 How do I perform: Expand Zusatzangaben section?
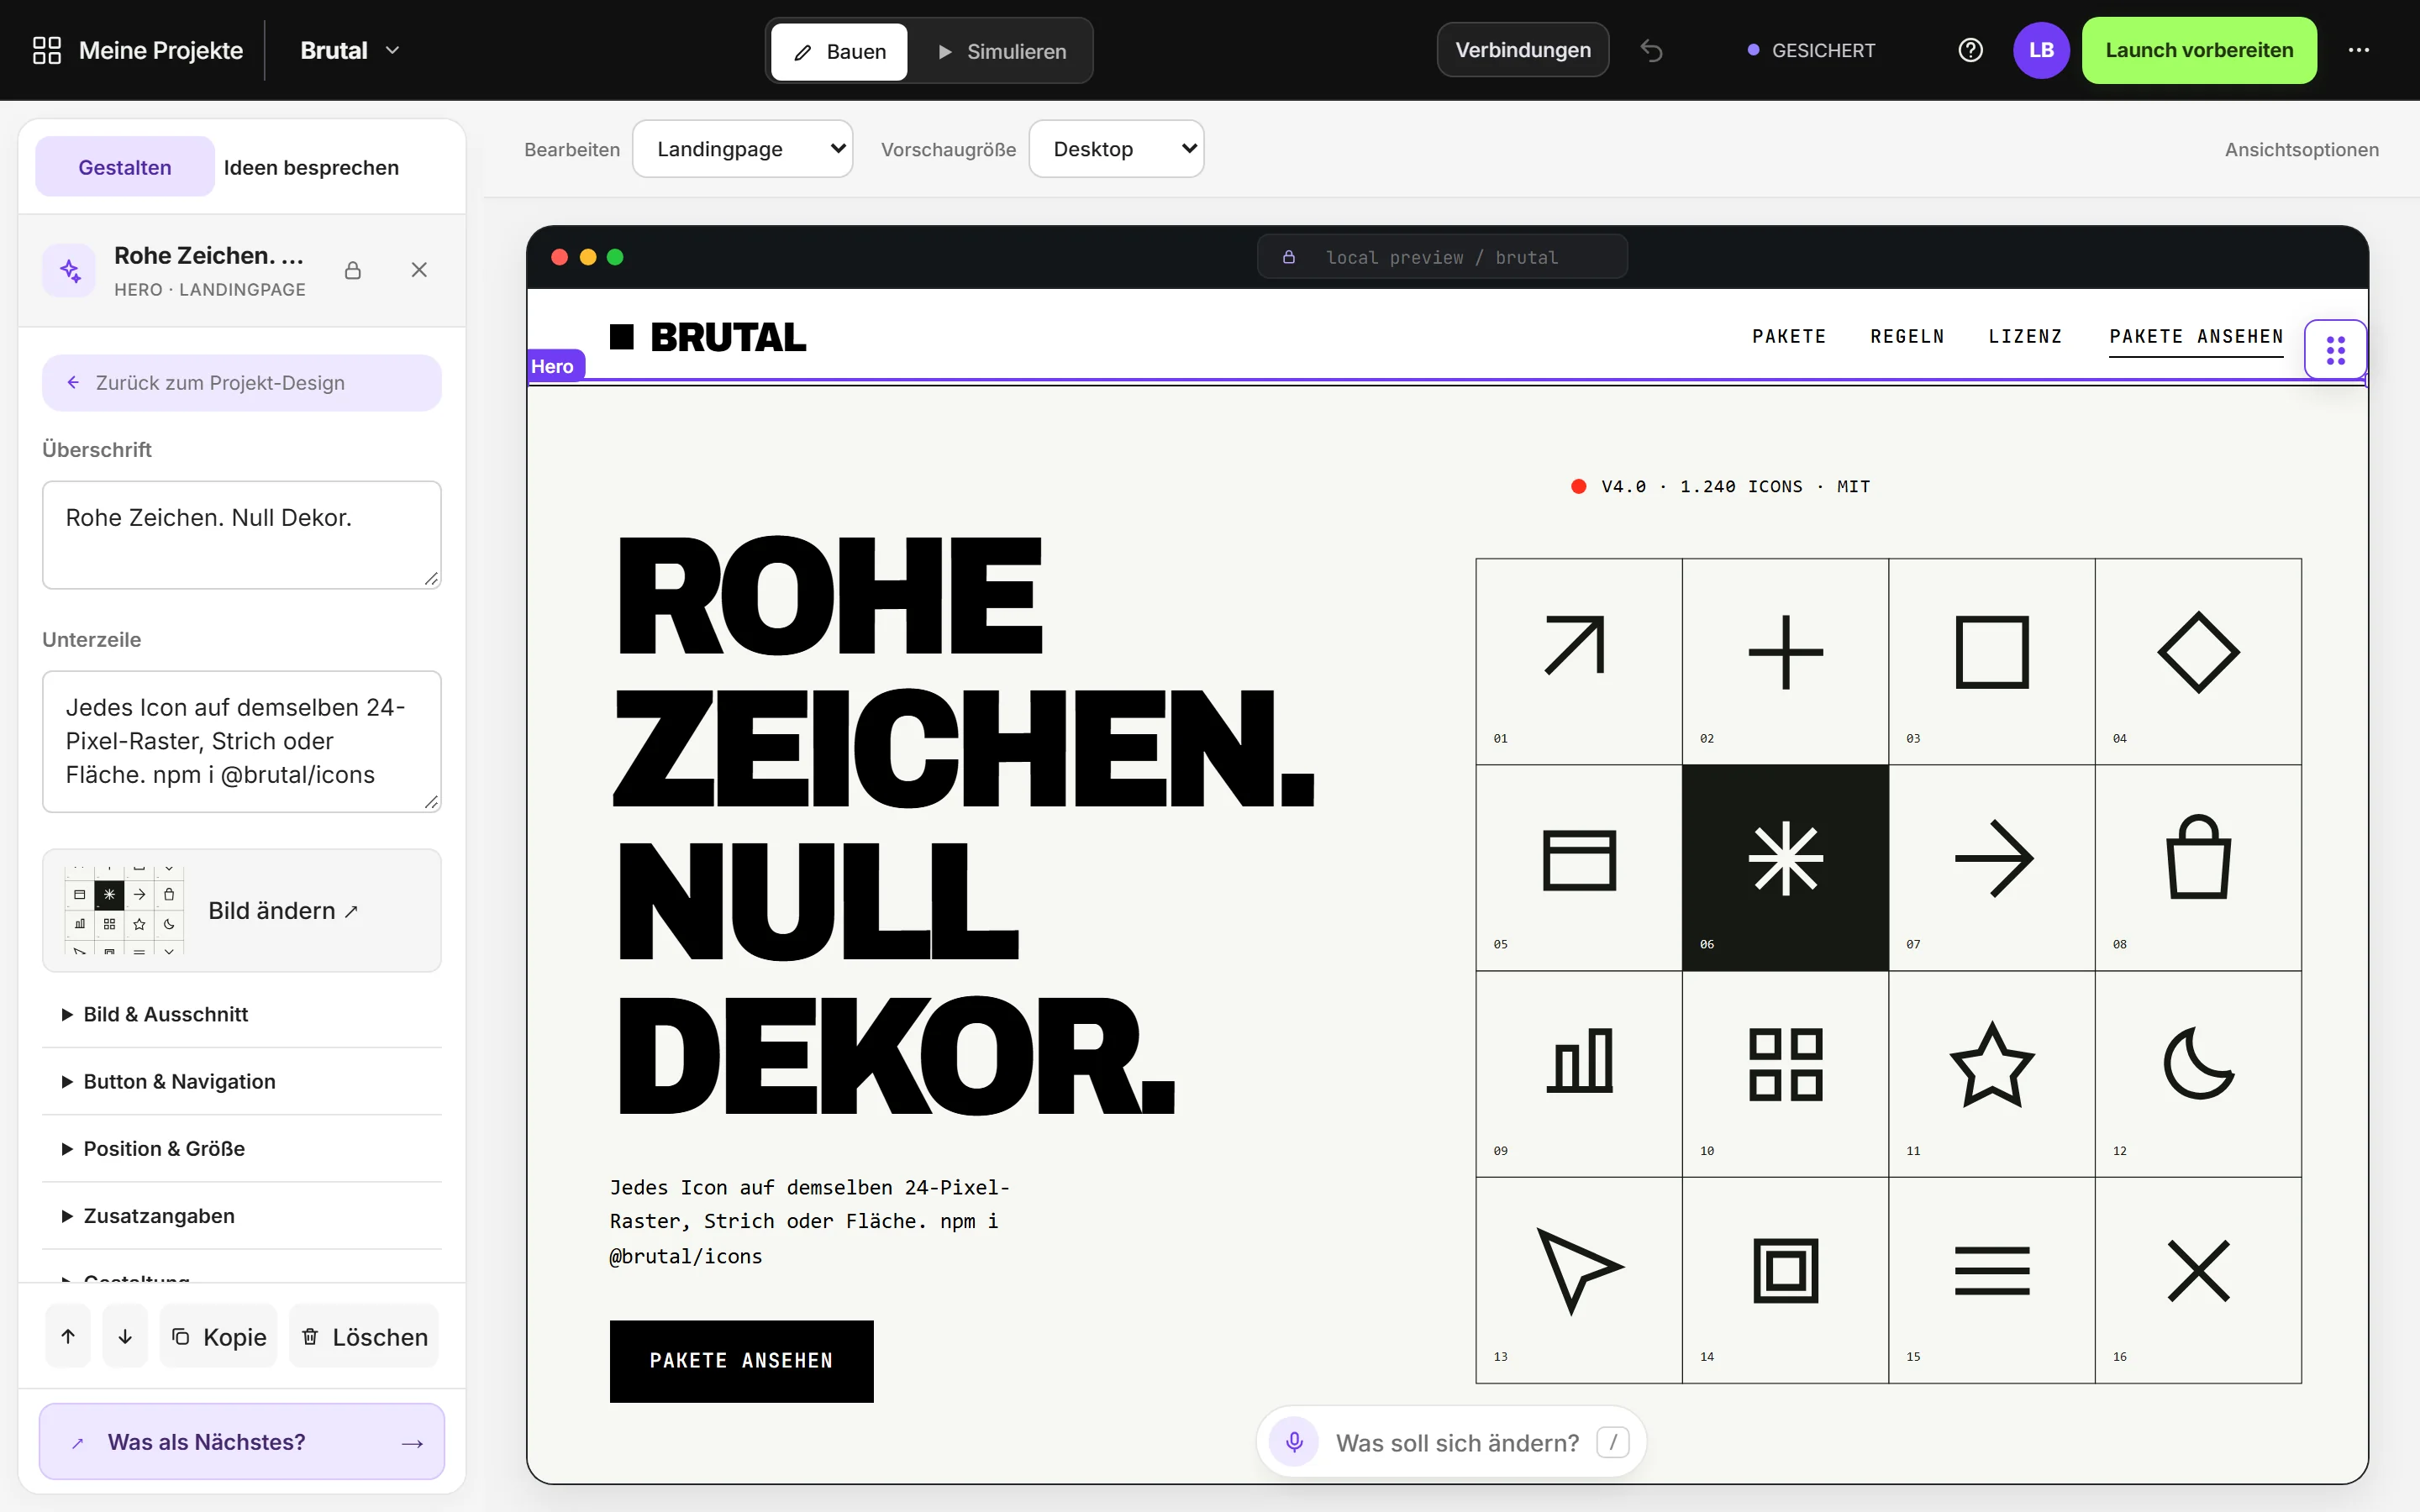(242, 1215)
